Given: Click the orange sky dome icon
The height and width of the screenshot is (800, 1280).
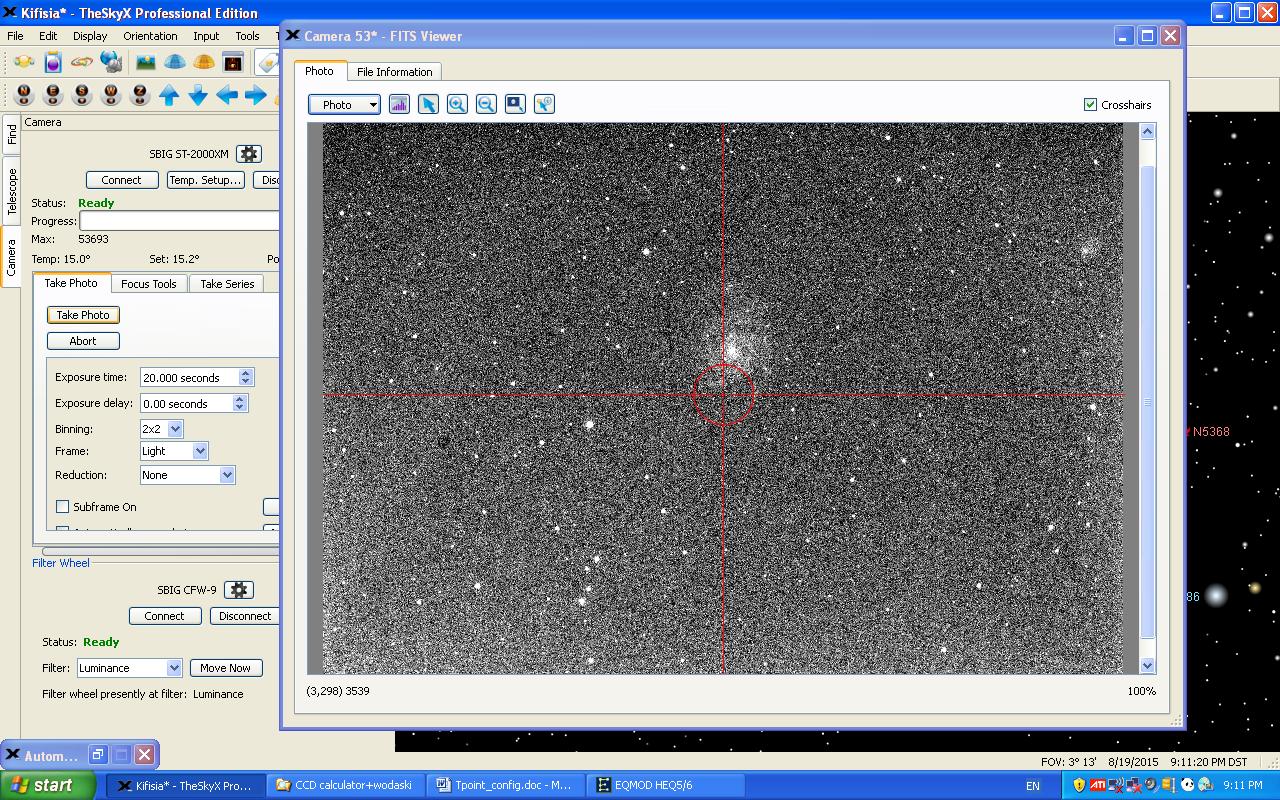Looking at the screenshot, I should [x=204, y=62].
